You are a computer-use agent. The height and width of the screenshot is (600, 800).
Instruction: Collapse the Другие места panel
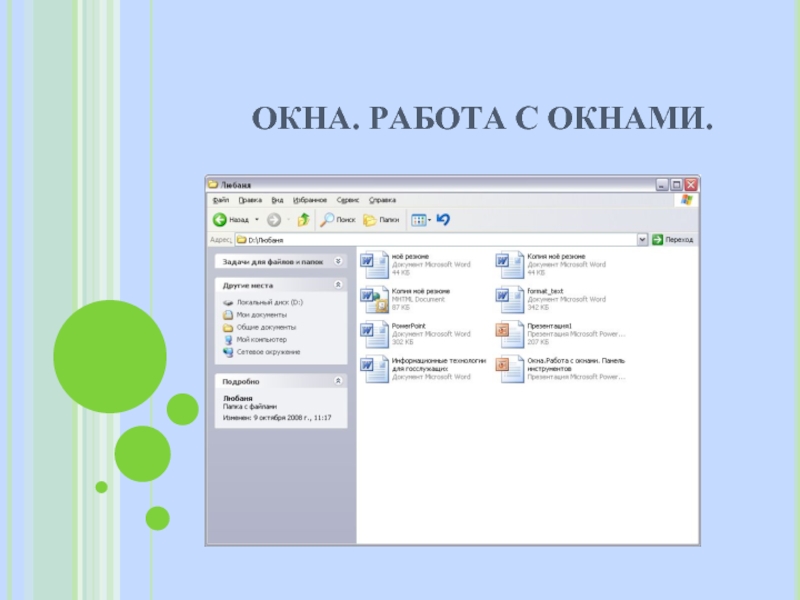(338, 285)
